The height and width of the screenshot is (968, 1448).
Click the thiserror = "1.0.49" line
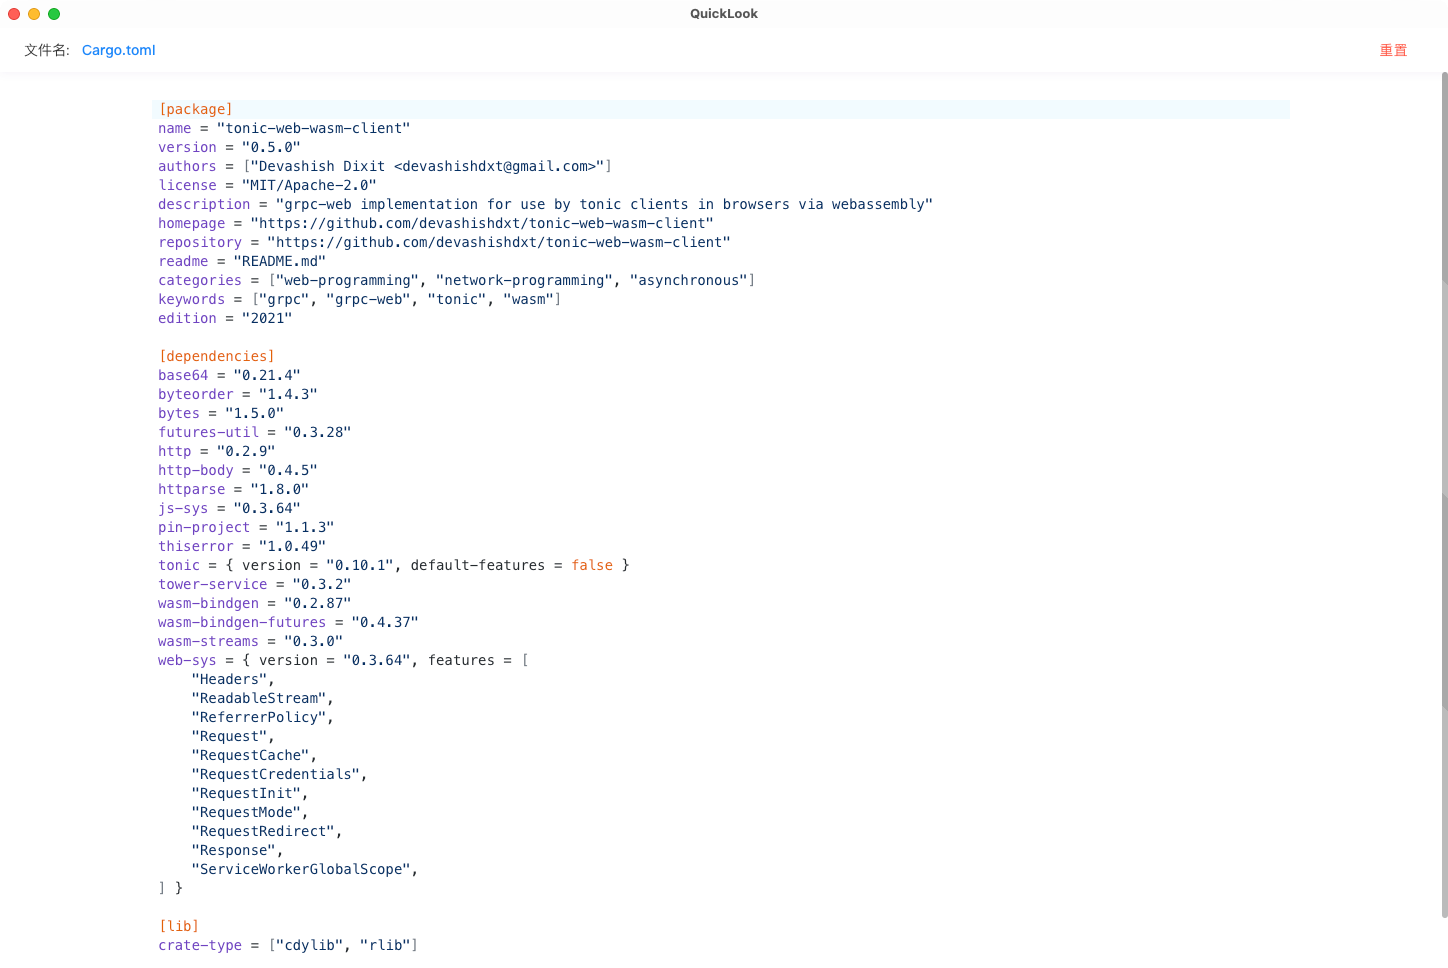tap(242, 547)
